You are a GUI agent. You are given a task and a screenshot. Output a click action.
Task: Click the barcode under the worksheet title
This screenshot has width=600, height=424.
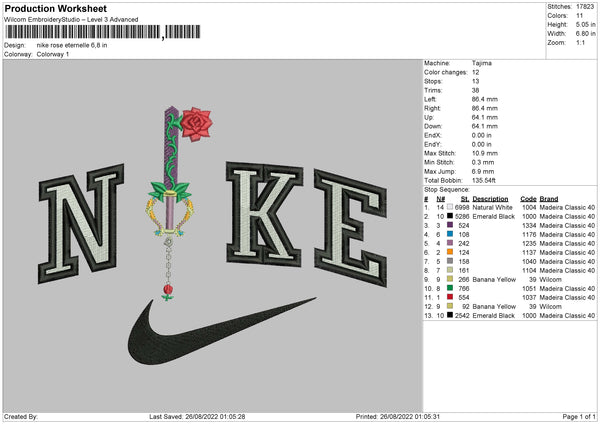coord(103,32)
